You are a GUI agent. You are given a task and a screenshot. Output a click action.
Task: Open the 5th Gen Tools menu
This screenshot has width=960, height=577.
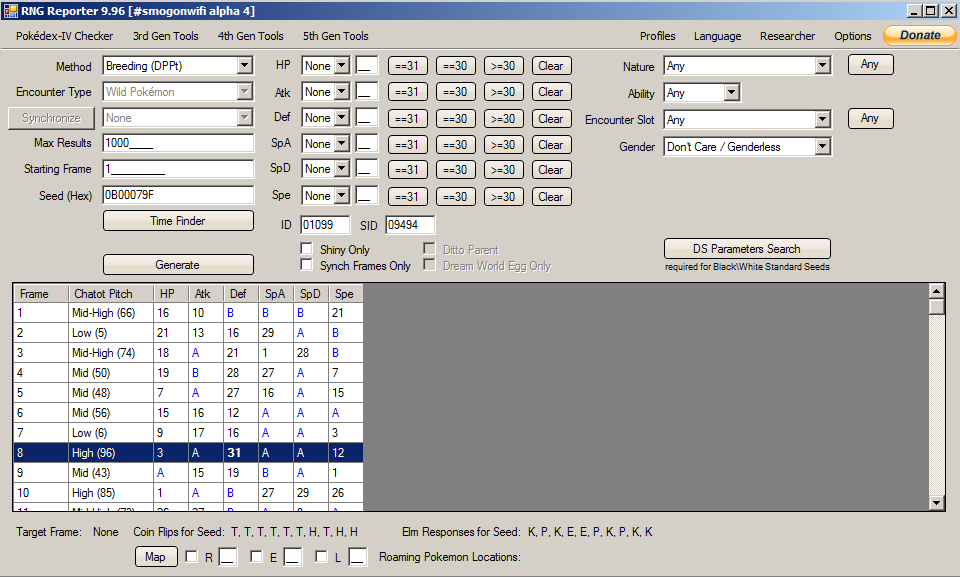336,36
